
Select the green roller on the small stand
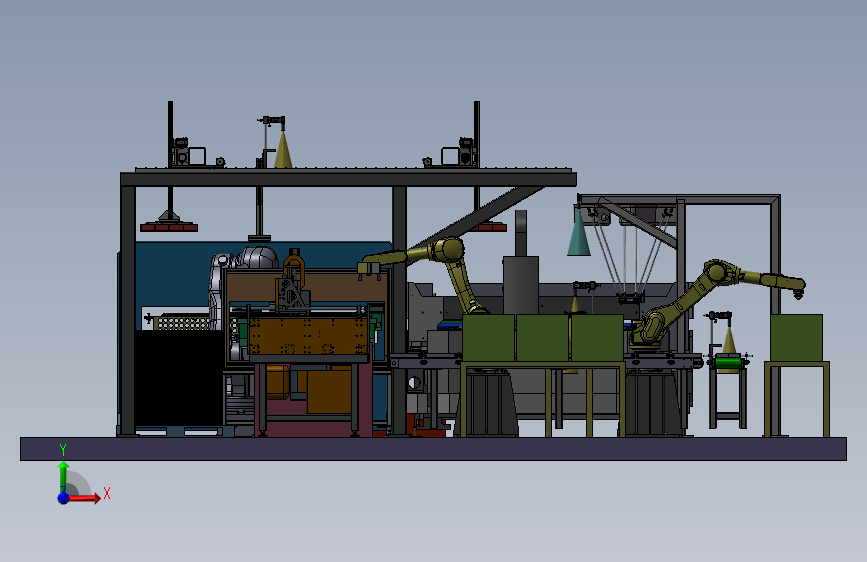[x=728, y=363]
